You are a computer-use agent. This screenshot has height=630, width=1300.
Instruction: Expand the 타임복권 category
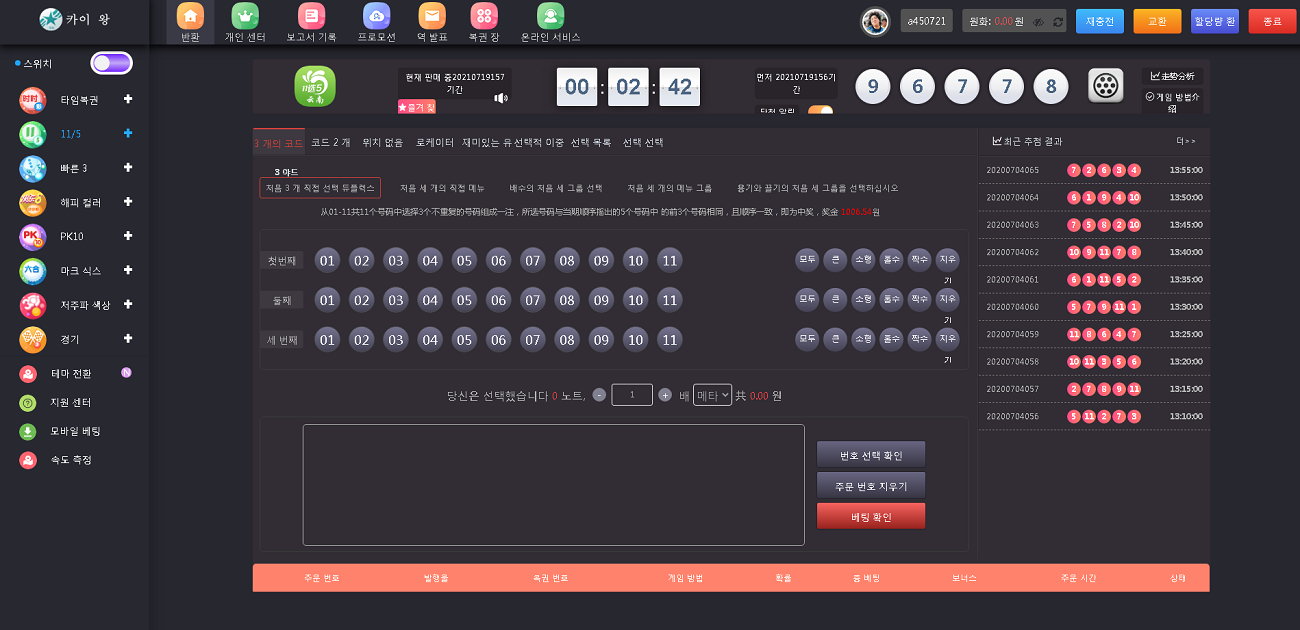[x=128, y=99]
